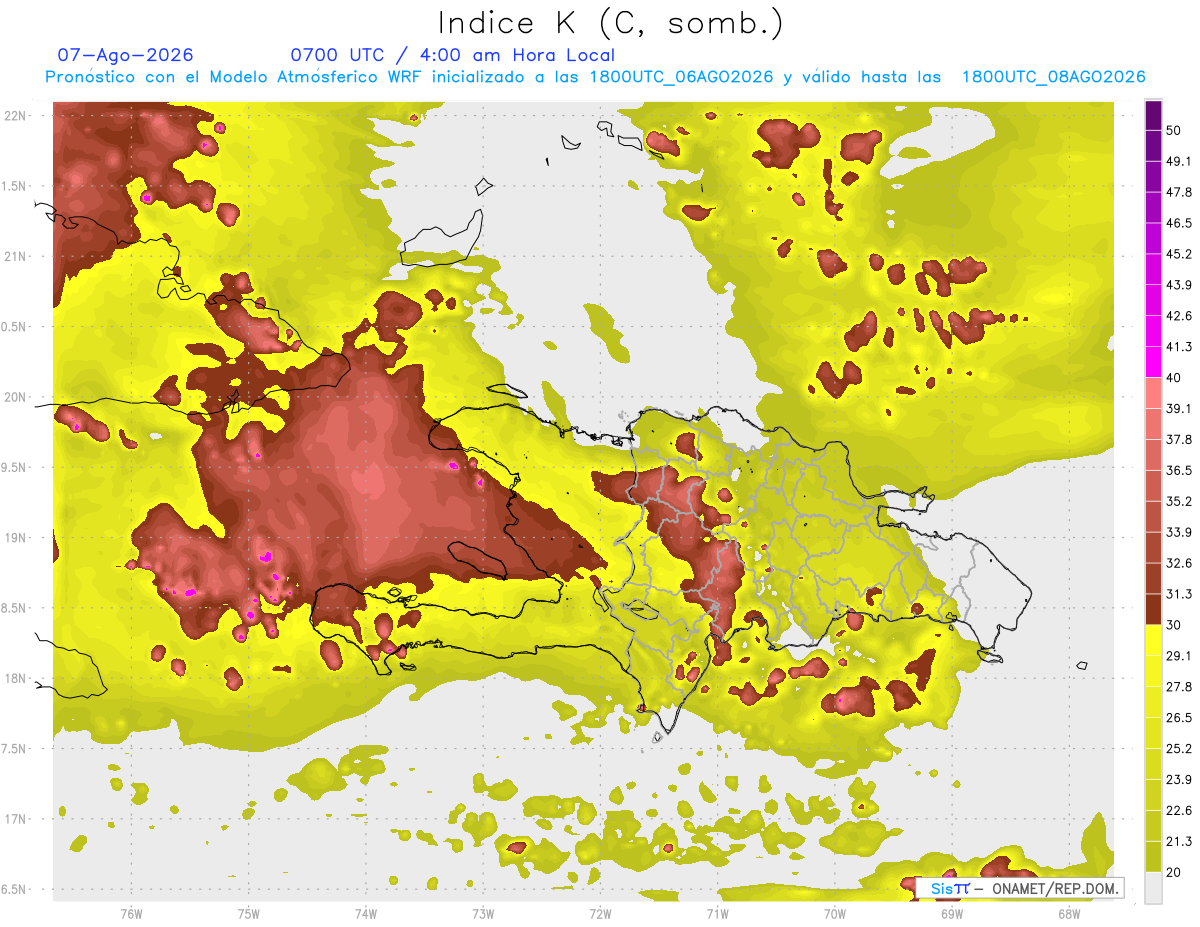Click the longitude axis label '70W'
The height and width of the screenshot is (927, 1200).
coord(834,914)
